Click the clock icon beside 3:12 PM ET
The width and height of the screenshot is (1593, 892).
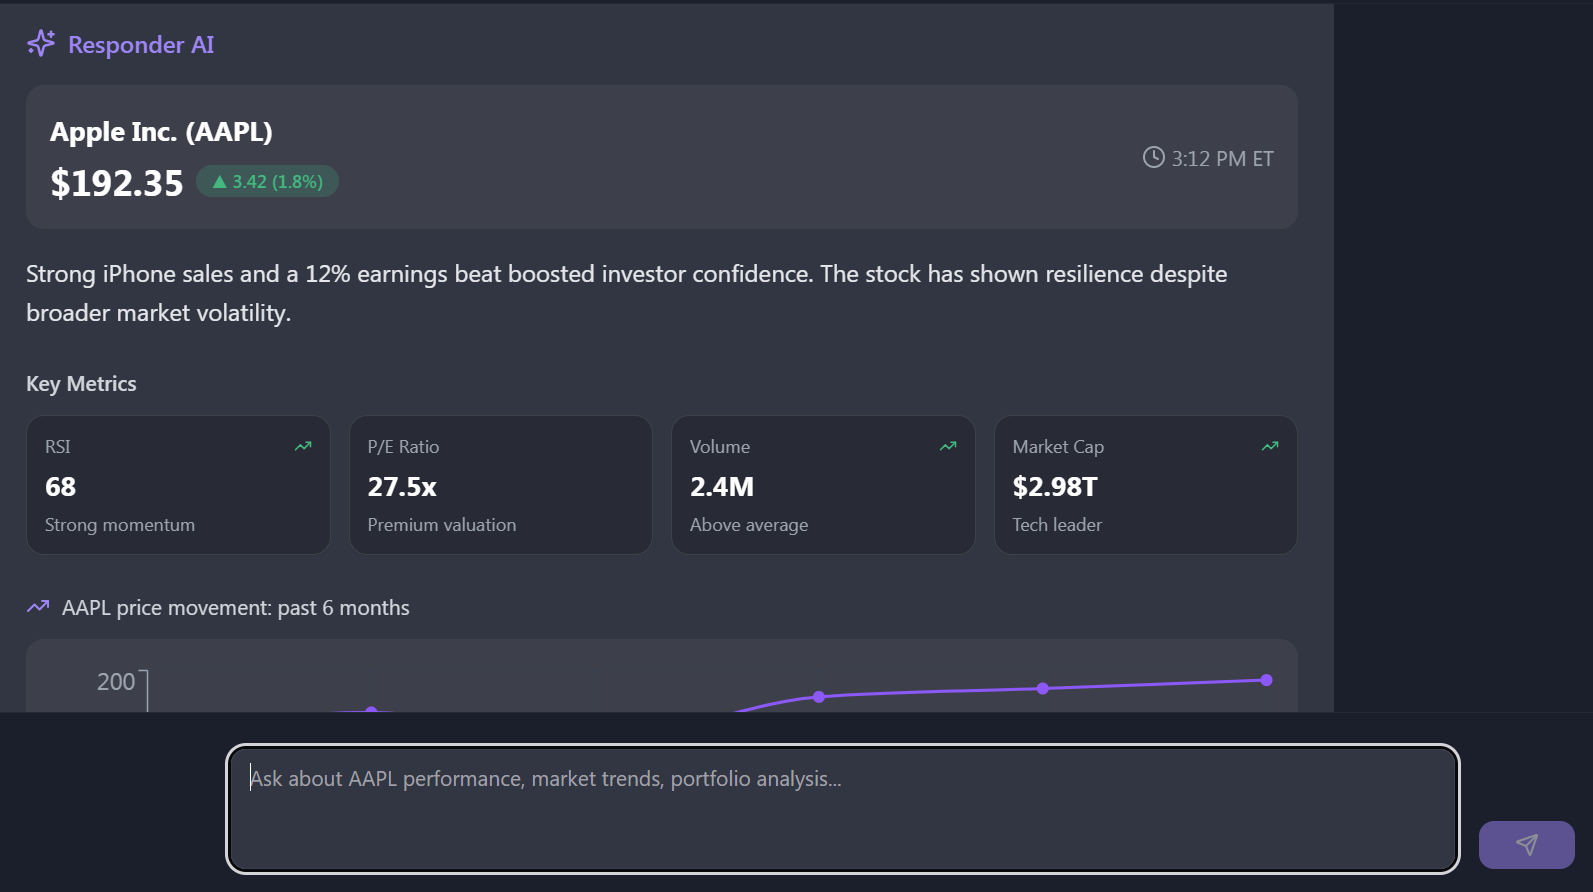click(x=1154, y=158)
